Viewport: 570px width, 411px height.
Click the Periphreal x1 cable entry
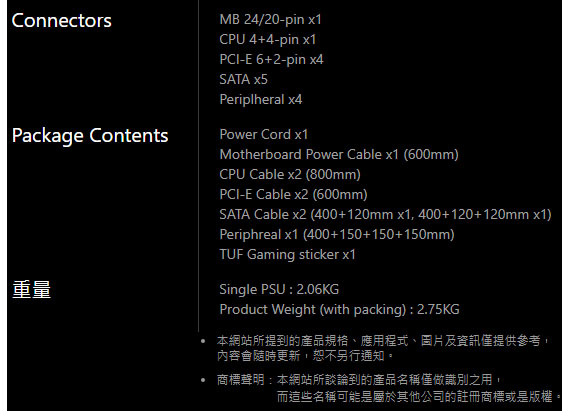[337, 234]
